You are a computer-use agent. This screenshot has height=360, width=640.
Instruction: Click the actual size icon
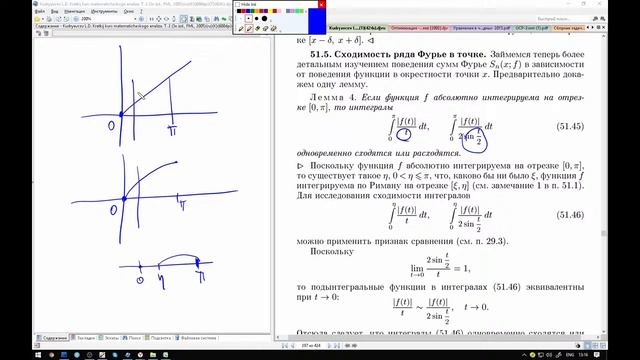tap(151, 19)
